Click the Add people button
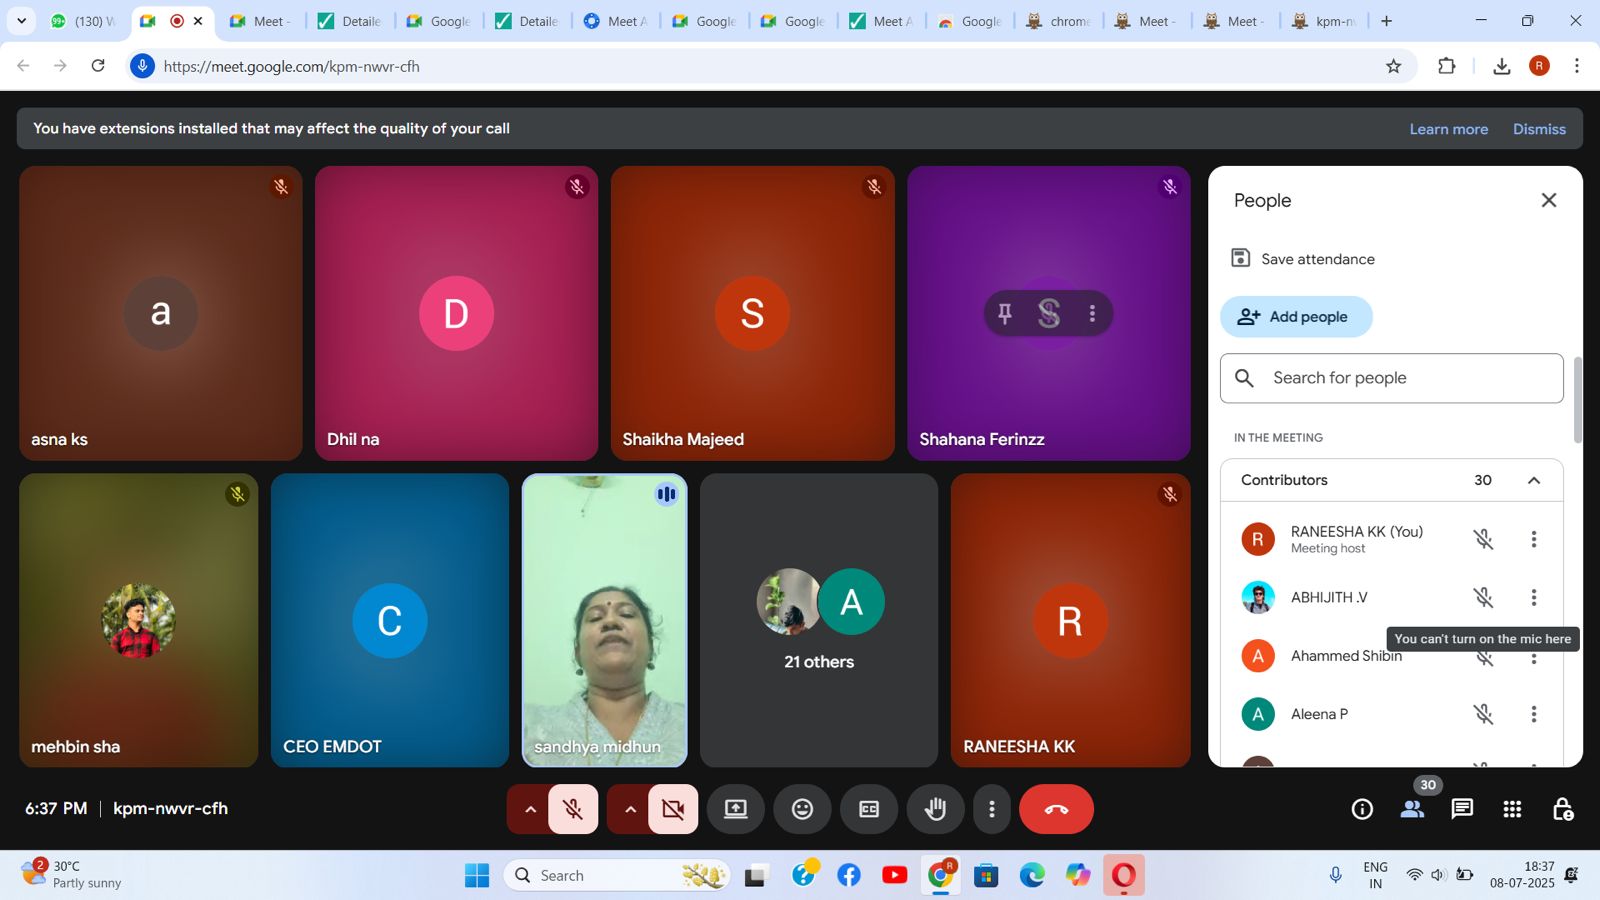1600x900 pixels. (x=1296, y=317)
